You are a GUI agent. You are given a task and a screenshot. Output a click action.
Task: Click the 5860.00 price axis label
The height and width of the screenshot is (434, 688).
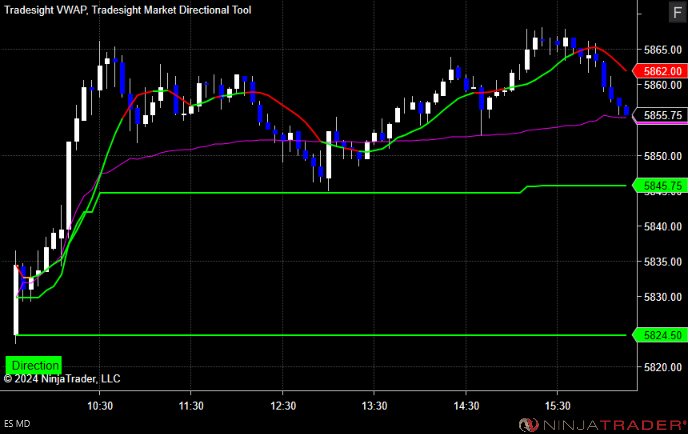coord(663,85)
